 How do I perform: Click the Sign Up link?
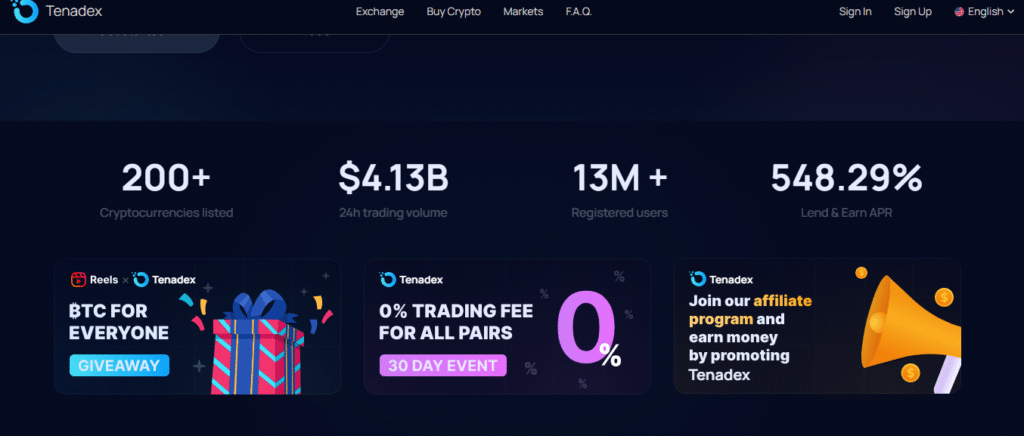coord(912,12)
